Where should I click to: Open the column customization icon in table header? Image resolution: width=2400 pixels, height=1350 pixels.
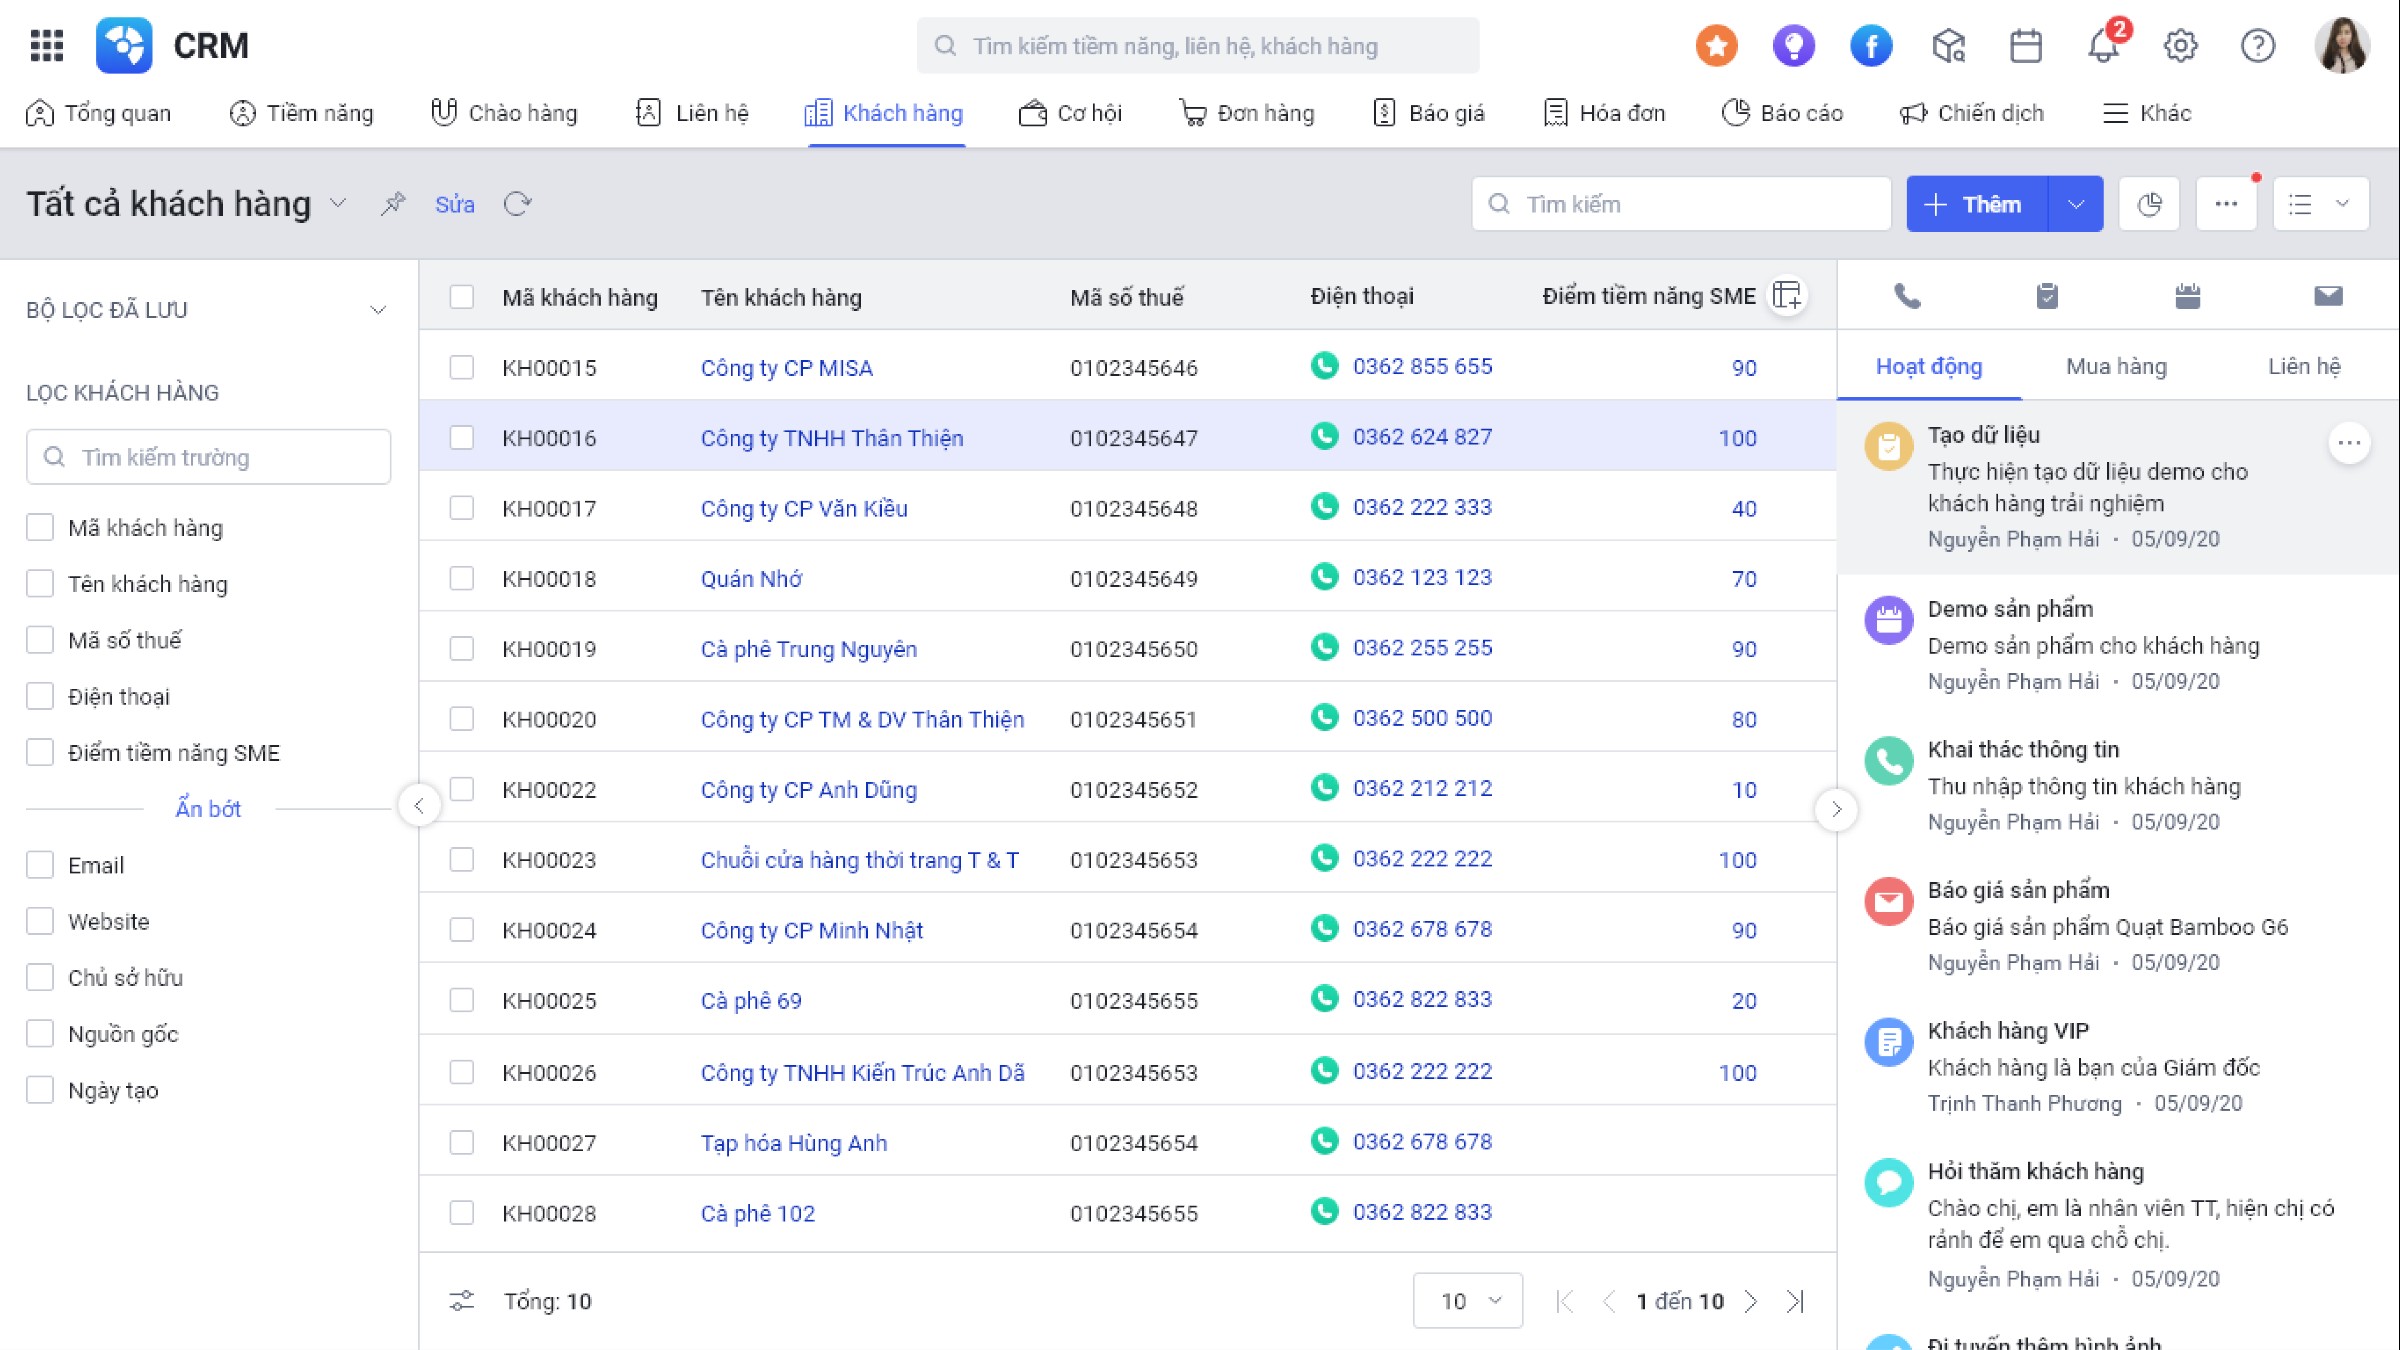pyautogui.click(x=1787, y=296)
